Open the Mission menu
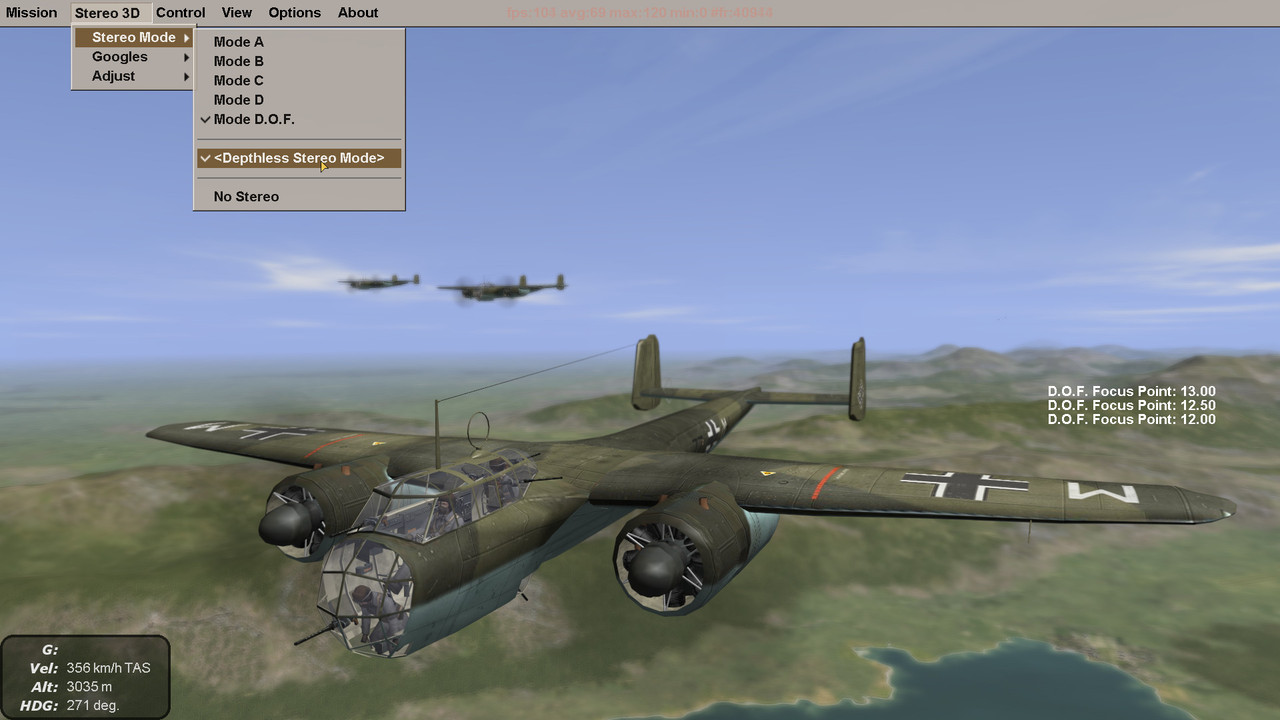This screenshot has height=720, width=1280. (31, 13)
